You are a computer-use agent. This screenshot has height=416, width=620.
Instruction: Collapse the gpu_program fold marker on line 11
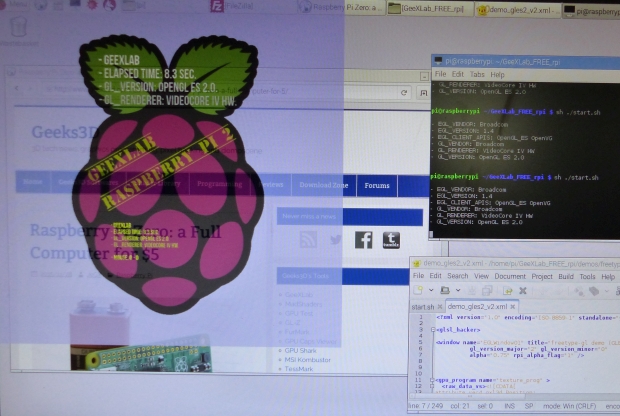tap(432, 380)
